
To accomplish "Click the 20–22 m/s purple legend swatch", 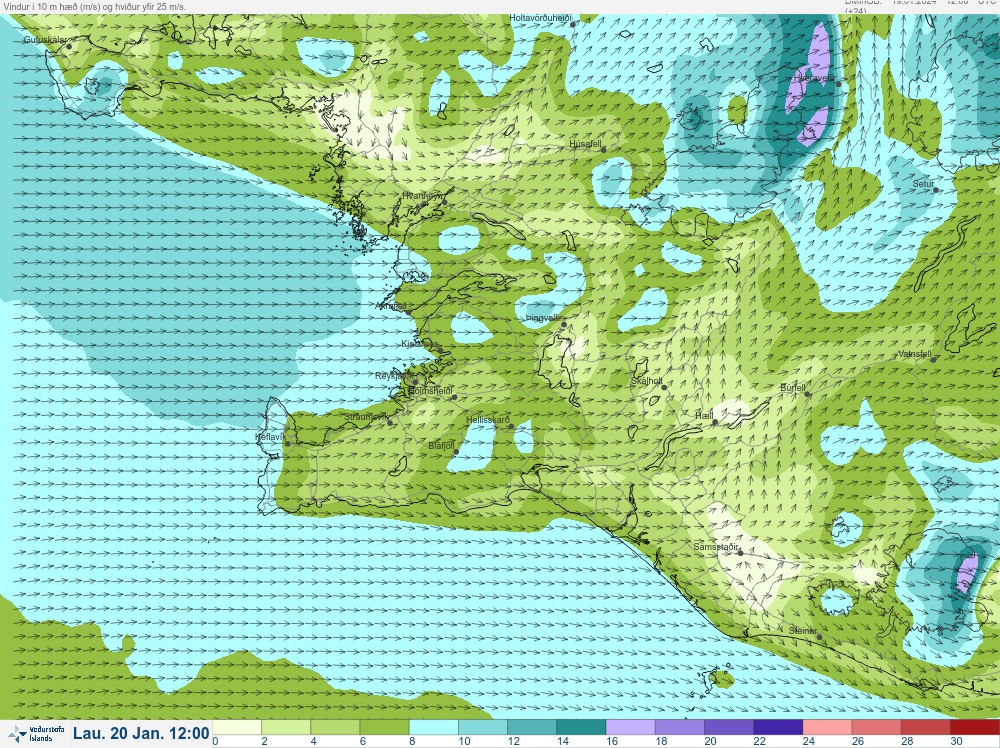I will (728, 728).
